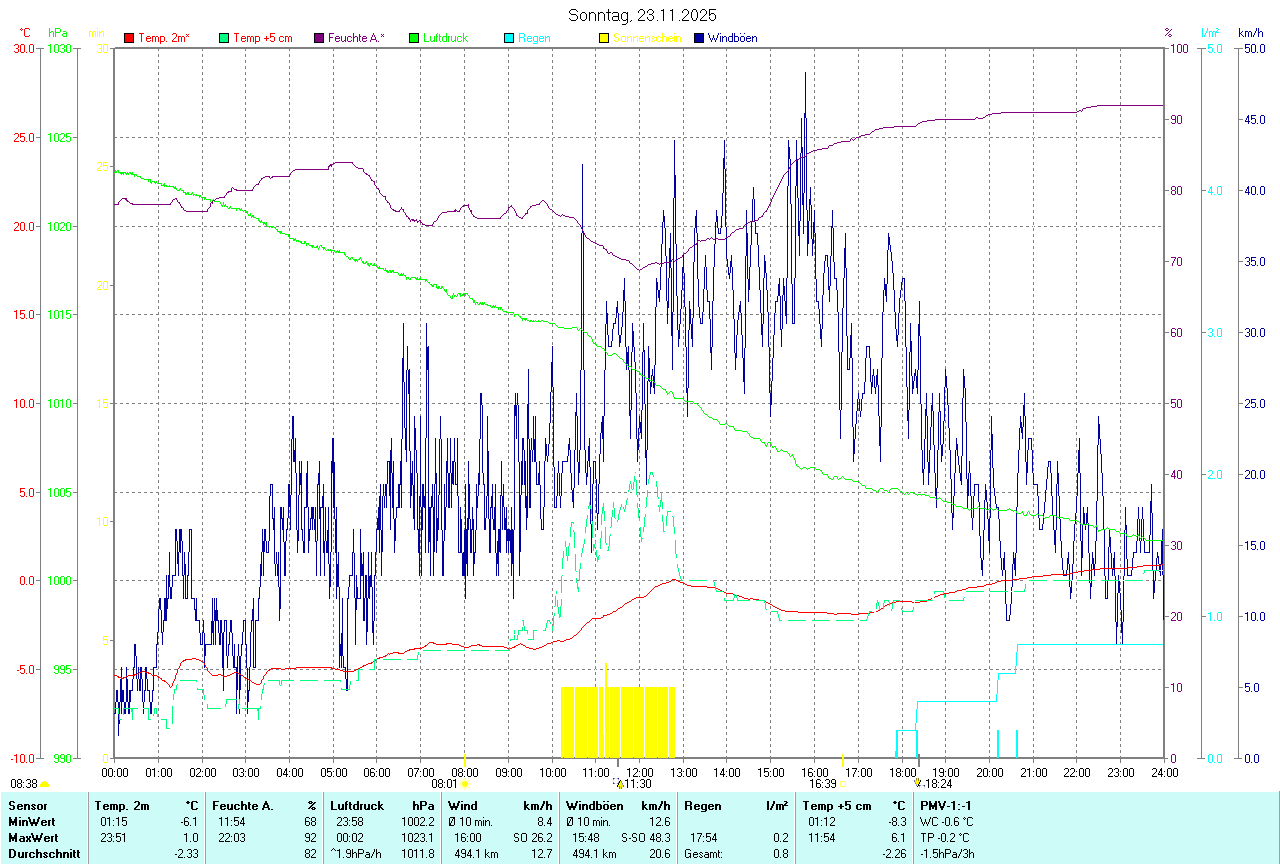Click the PMV-1:-1 header in table

coord(945,806)
